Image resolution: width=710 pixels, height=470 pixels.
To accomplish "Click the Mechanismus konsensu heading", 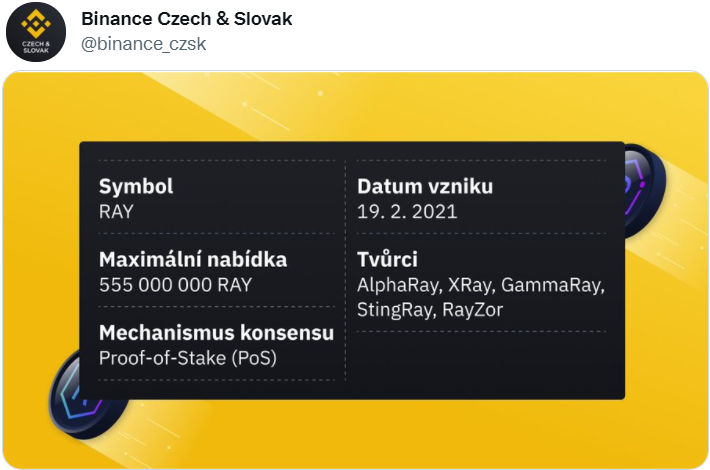I will tap(216, 333).
